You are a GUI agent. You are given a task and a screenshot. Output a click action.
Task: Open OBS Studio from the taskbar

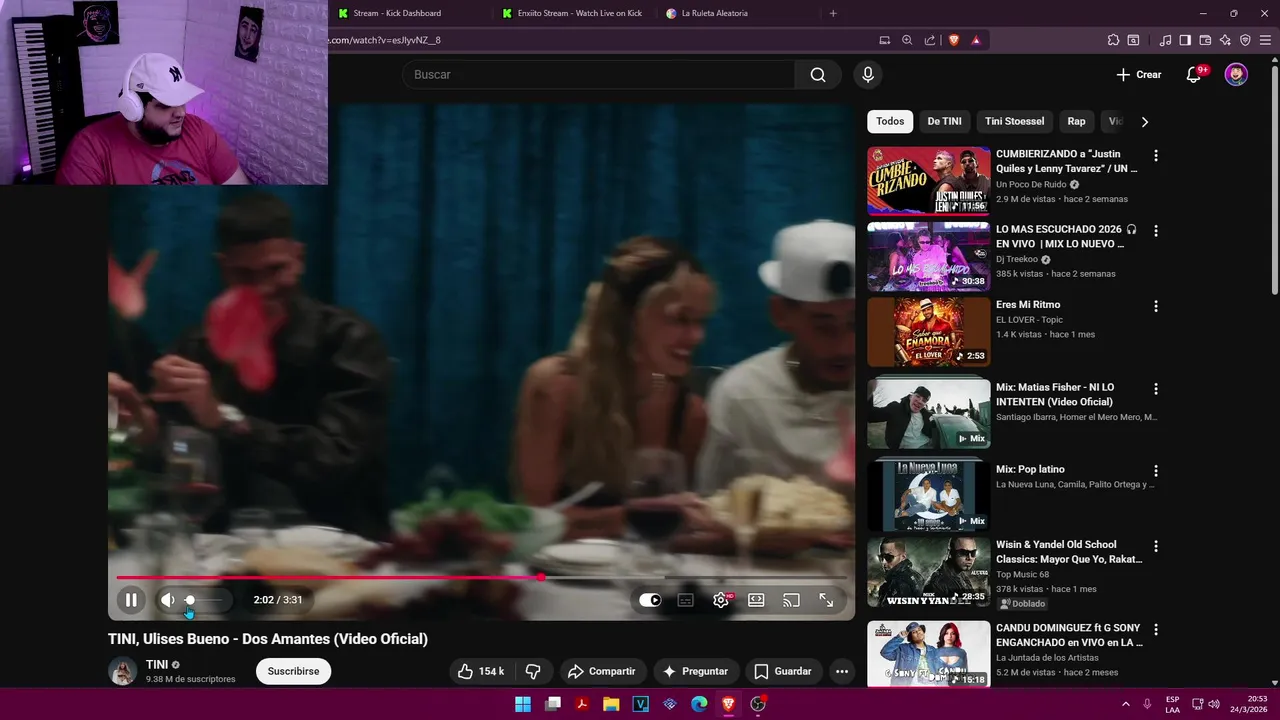758,704
